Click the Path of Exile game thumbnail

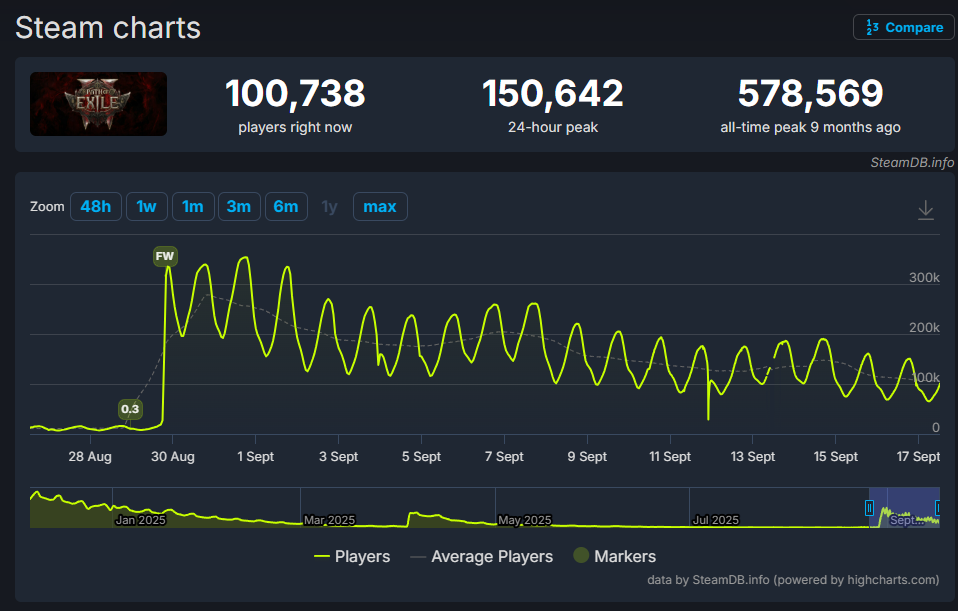98,104
